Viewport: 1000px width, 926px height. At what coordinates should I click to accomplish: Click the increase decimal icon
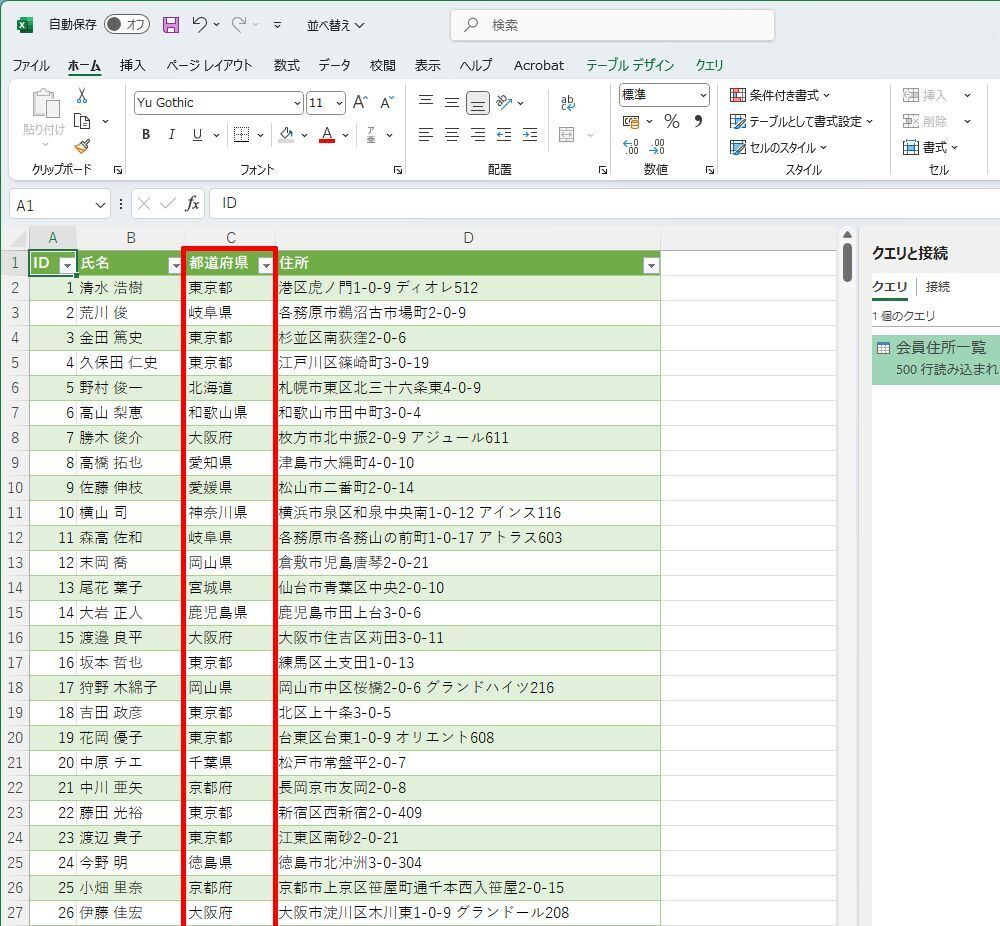[x=631, y=147]
